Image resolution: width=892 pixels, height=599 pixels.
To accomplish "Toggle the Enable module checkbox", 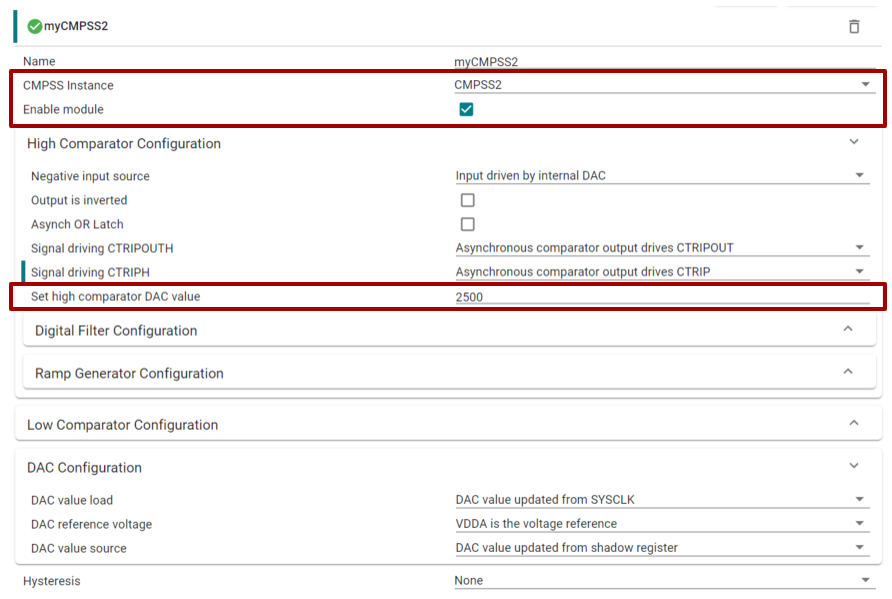I will [466, 109].
